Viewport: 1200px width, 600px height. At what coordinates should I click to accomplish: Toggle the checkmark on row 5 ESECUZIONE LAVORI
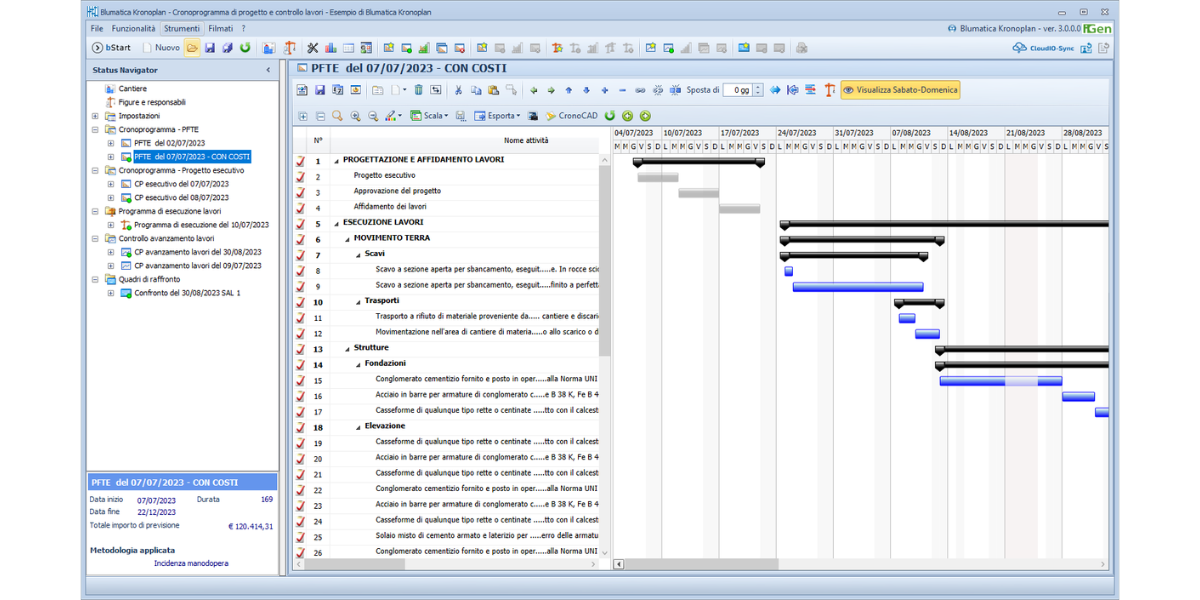coord(300,223)
